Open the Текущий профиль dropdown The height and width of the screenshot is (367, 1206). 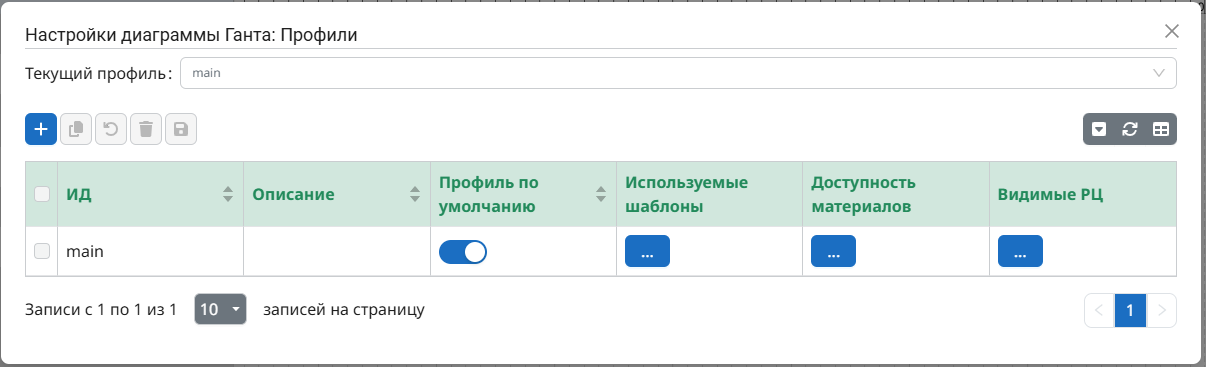[678, 73]
